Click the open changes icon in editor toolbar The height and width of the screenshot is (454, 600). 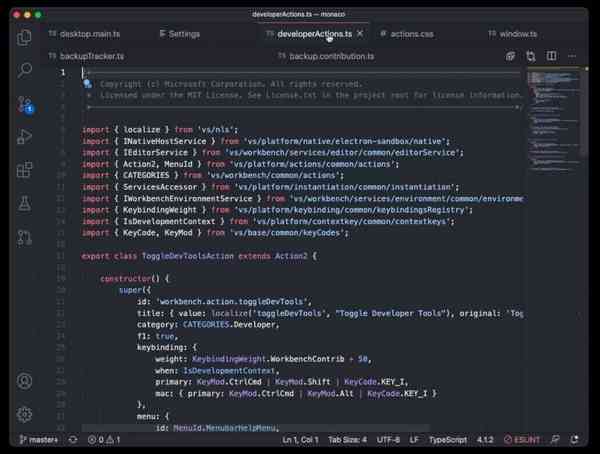point(510,56)
